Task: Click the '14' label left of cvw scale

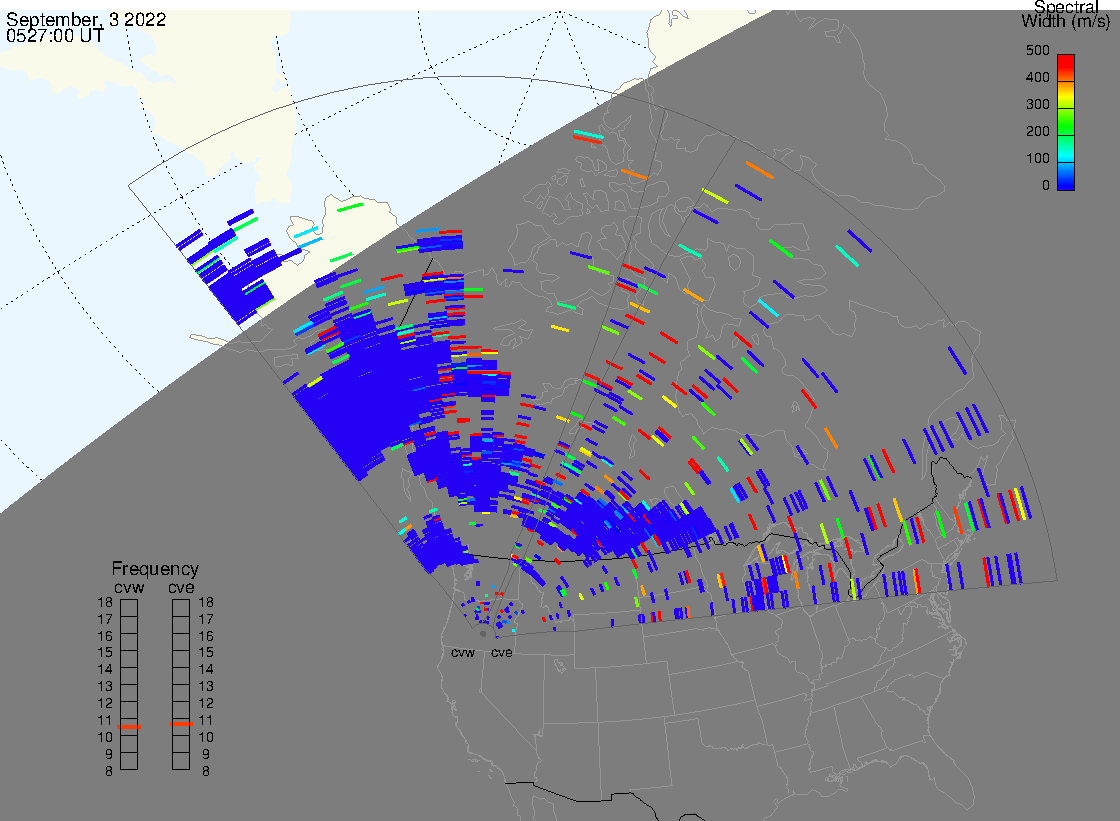Action: point(105,670)
